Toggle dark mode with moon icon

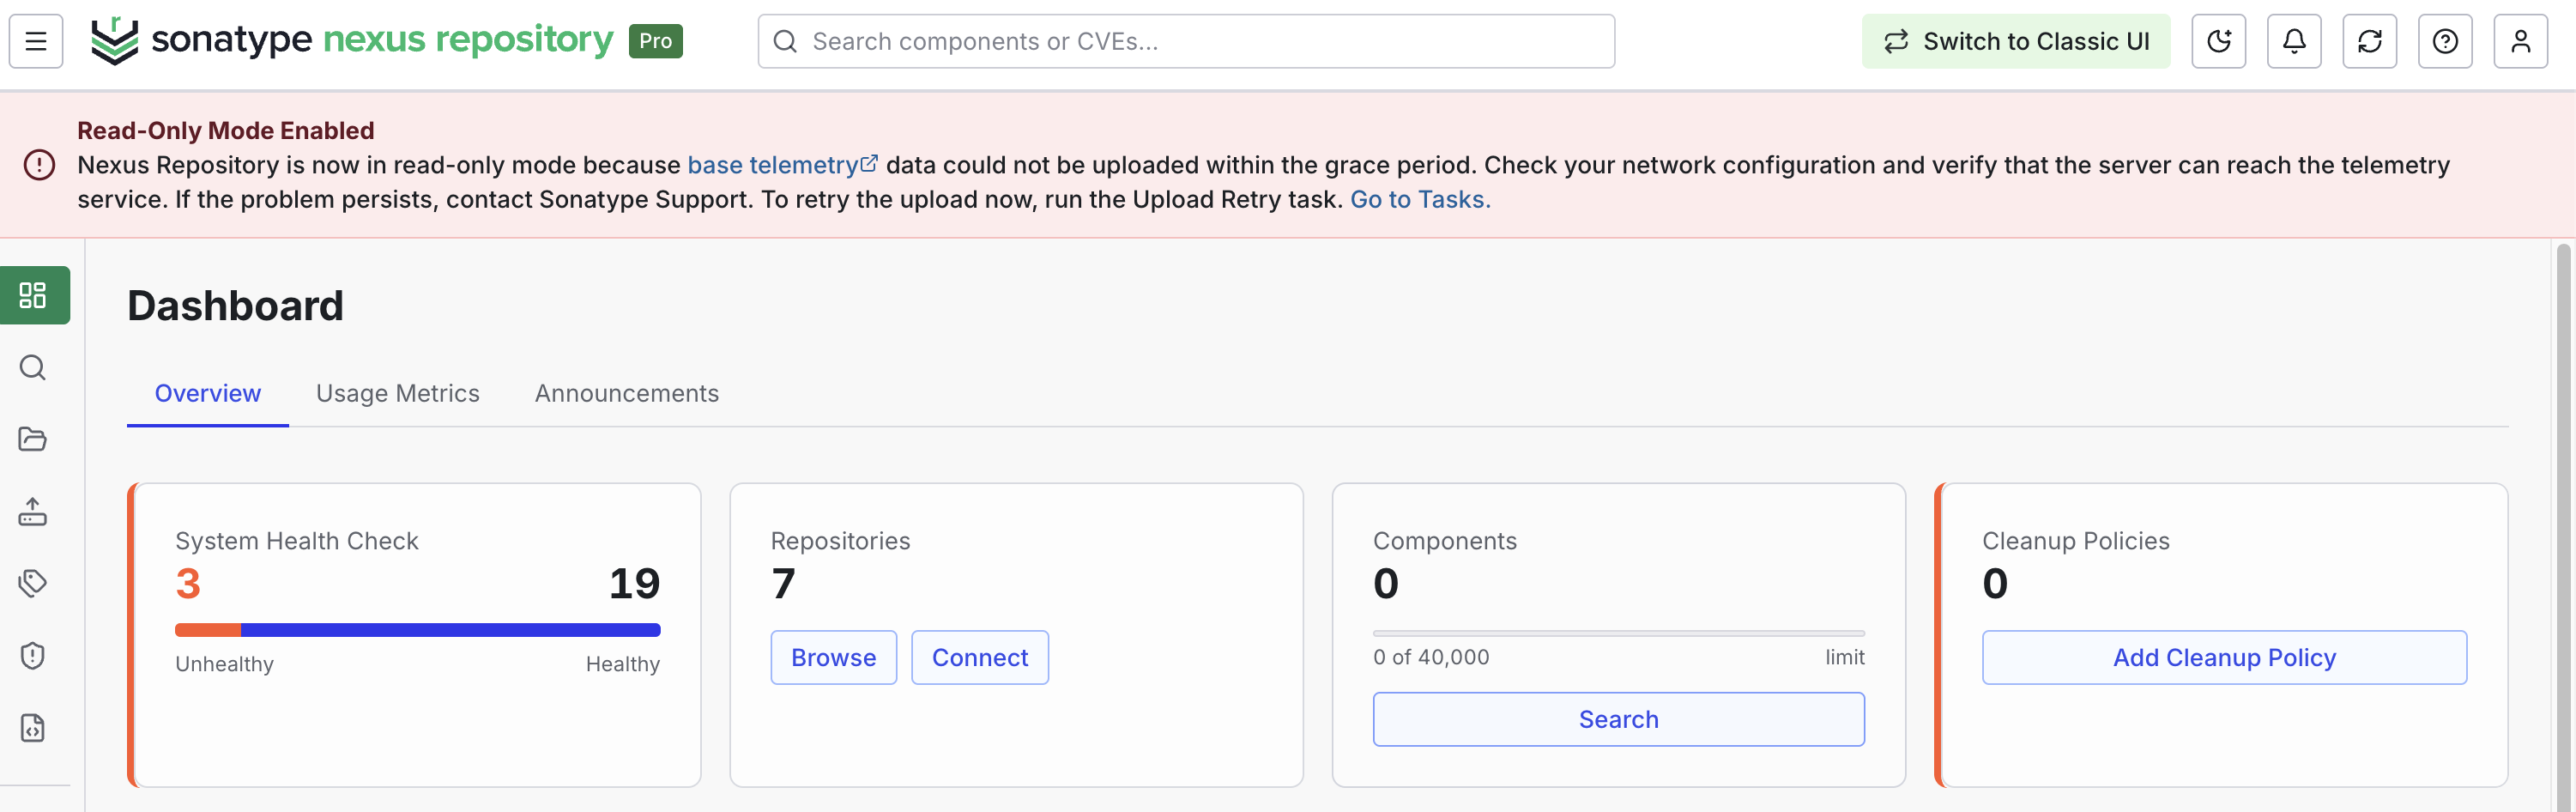point(2218,41)
